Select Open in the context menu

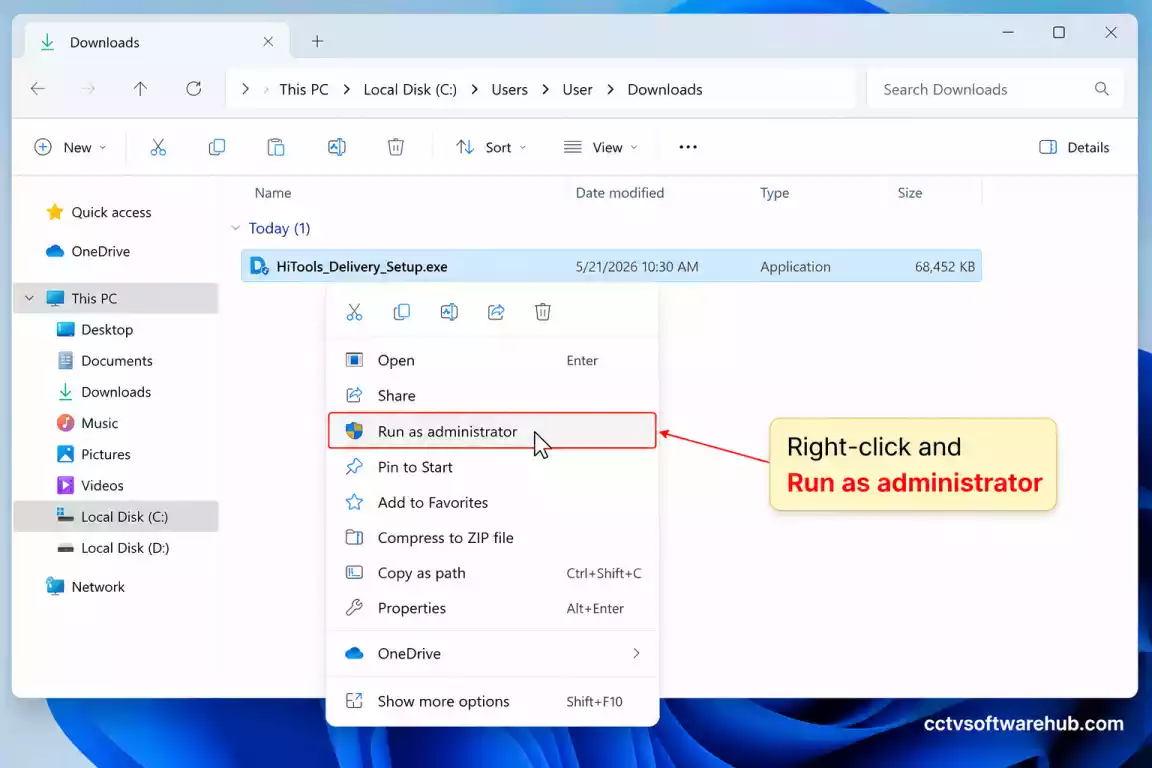pos(492,360)
